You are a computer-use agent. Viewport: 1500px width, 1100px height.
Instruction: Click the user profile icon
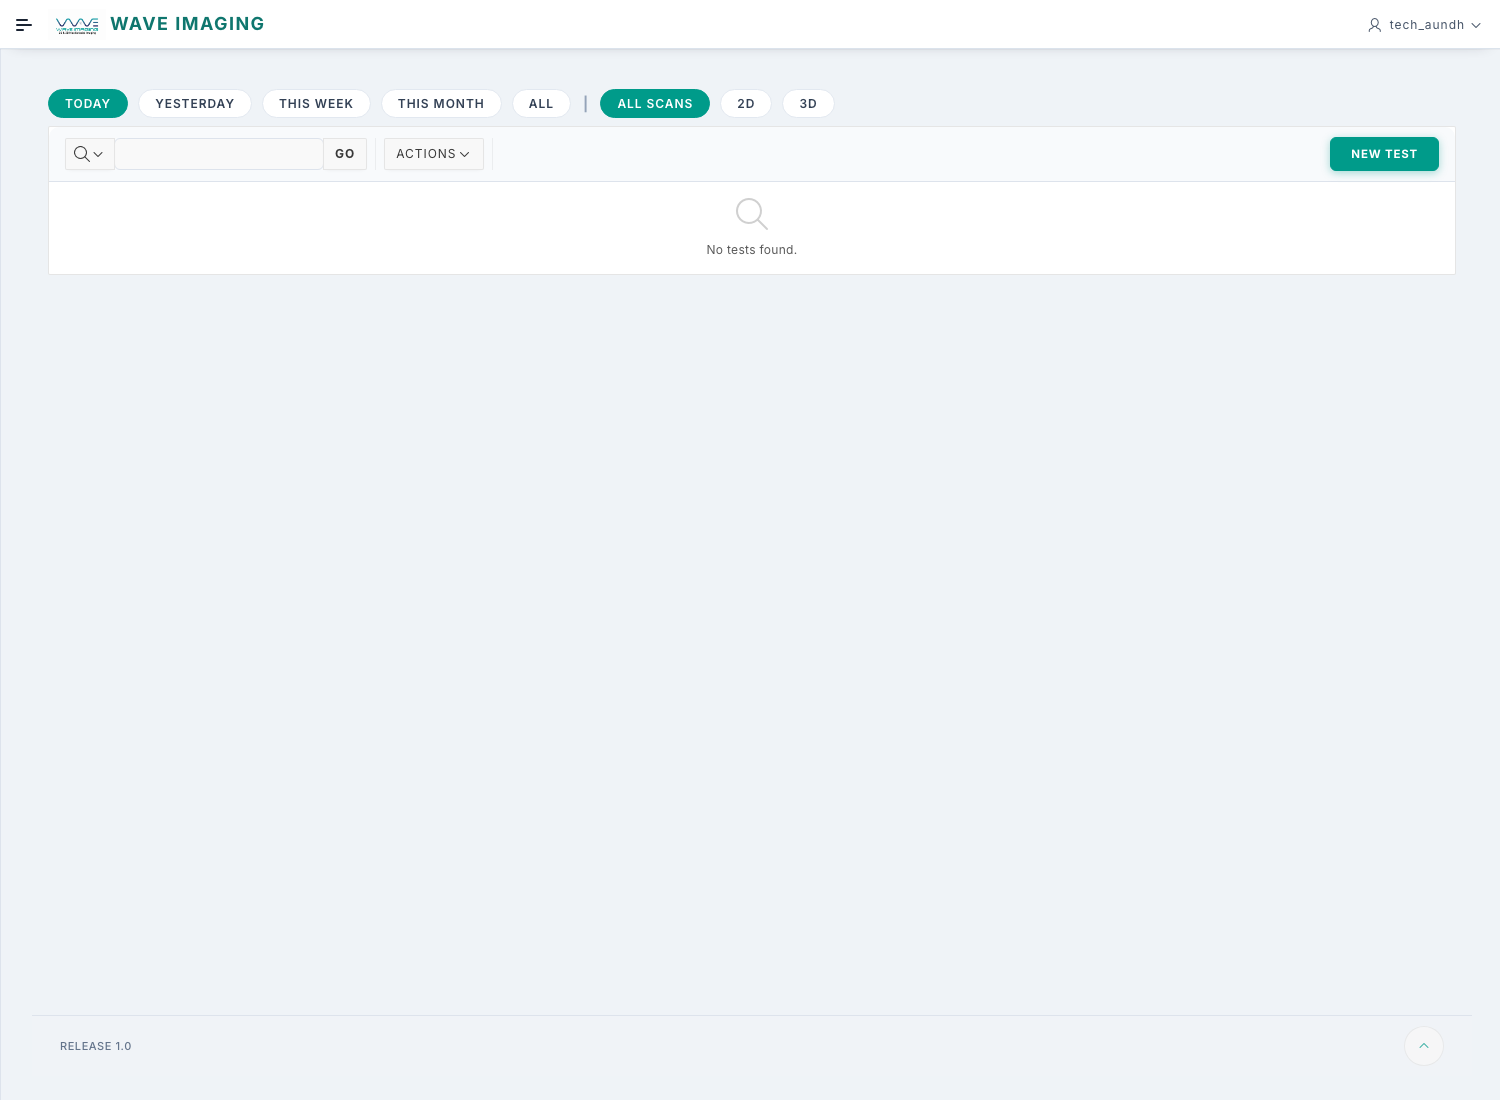[x=1374, y=25]
